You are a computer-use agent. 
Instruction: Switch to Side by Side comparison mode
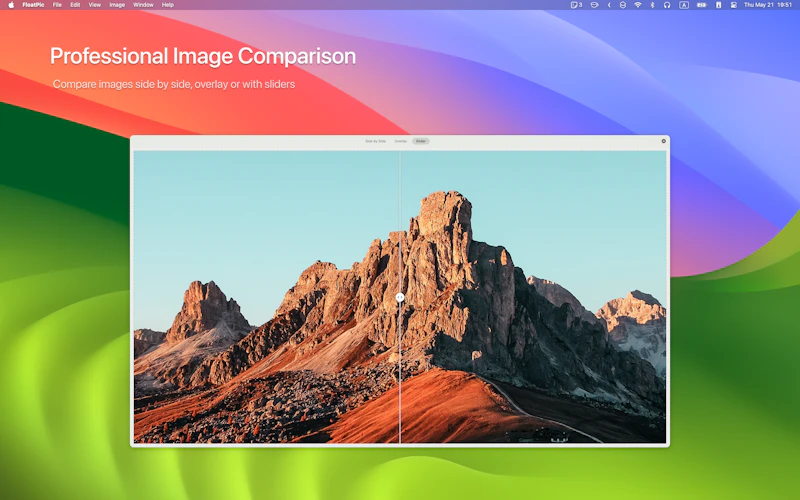[x=376, y=141]
